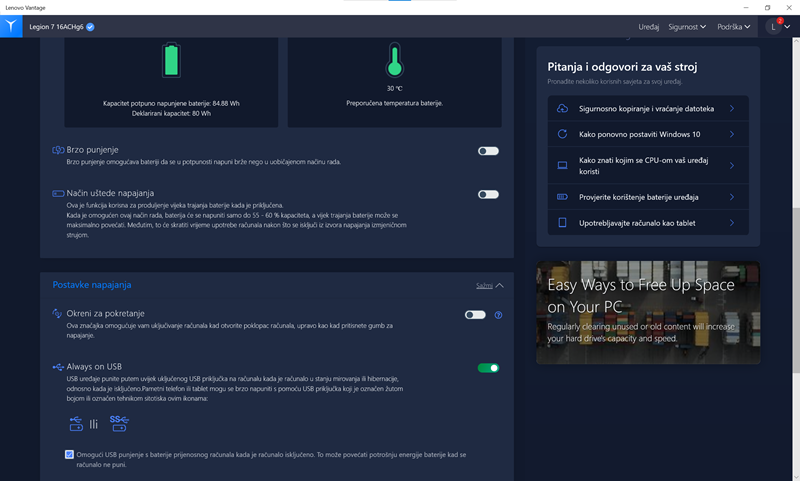Image resolution: width=800 pixels, height=481 pixels.
Task: Enable the Brzo punjenje toggle
Action: [x=488, y=151]
